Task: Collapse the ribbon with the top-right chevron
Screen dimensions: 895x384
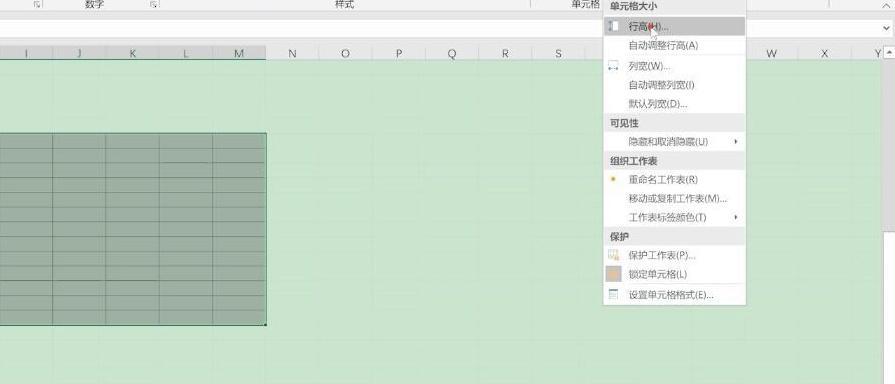Action: (886, 5)
